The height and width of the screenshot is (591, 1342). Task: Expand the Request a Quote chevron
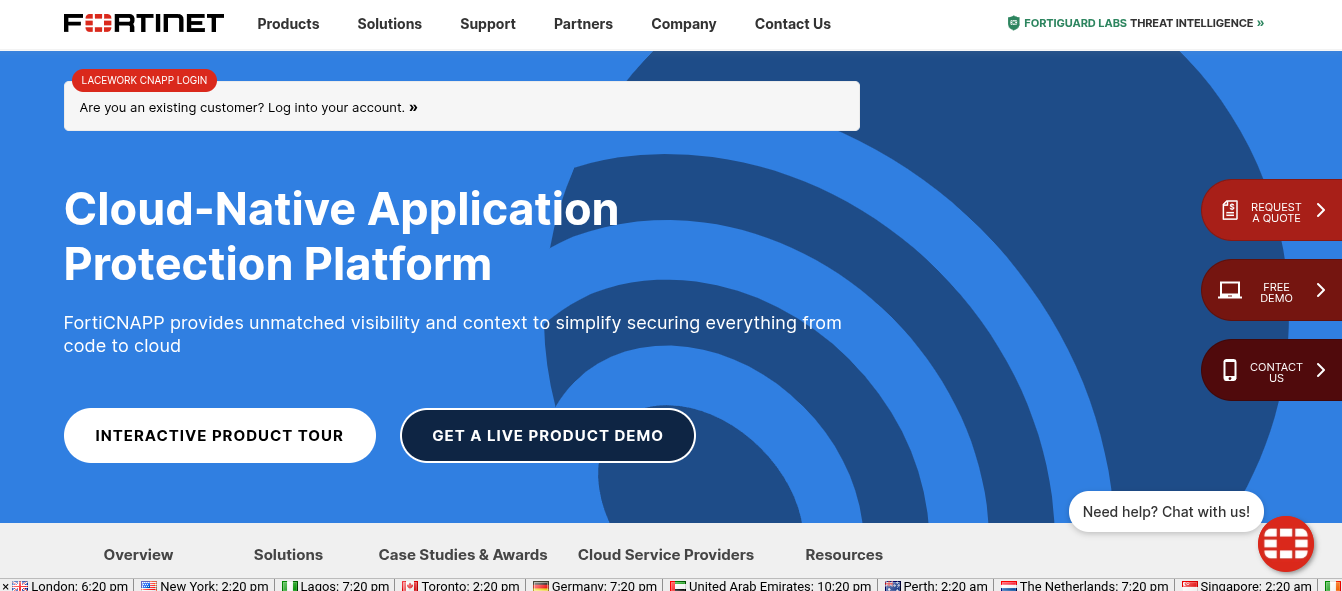tap(1321, 210)
